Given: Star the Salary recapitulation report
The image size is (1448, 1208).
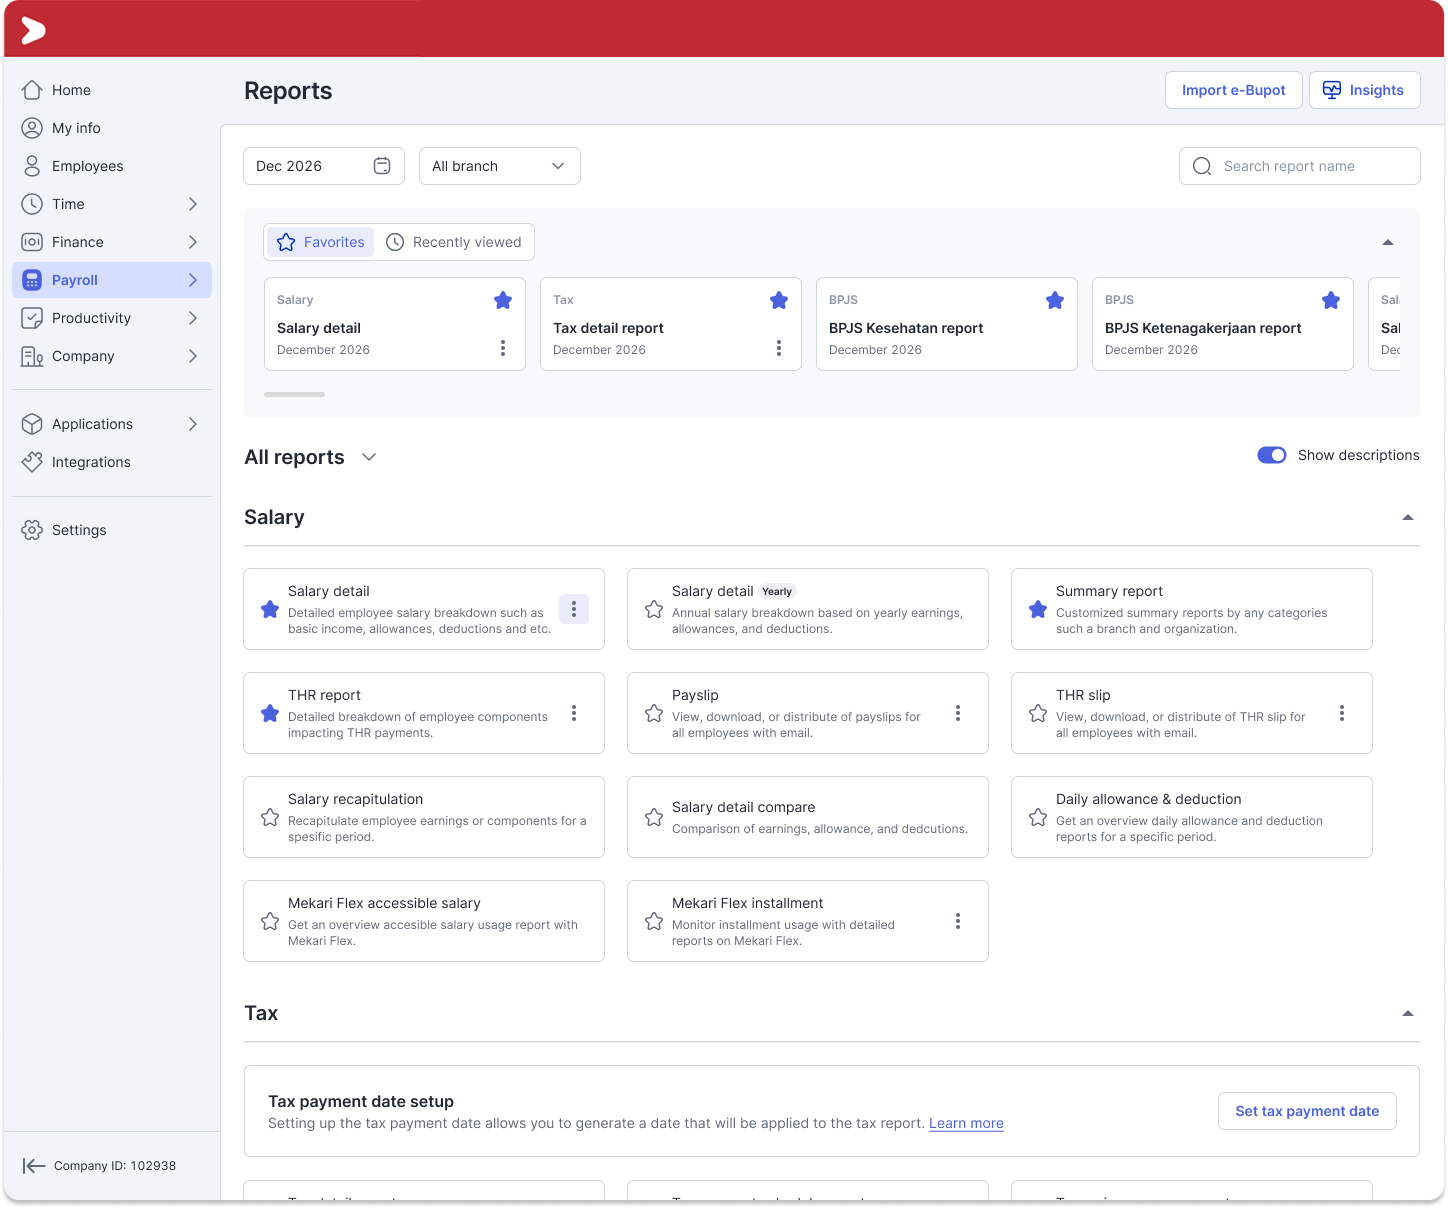Looking at the screenshot, I should [270, 817].
